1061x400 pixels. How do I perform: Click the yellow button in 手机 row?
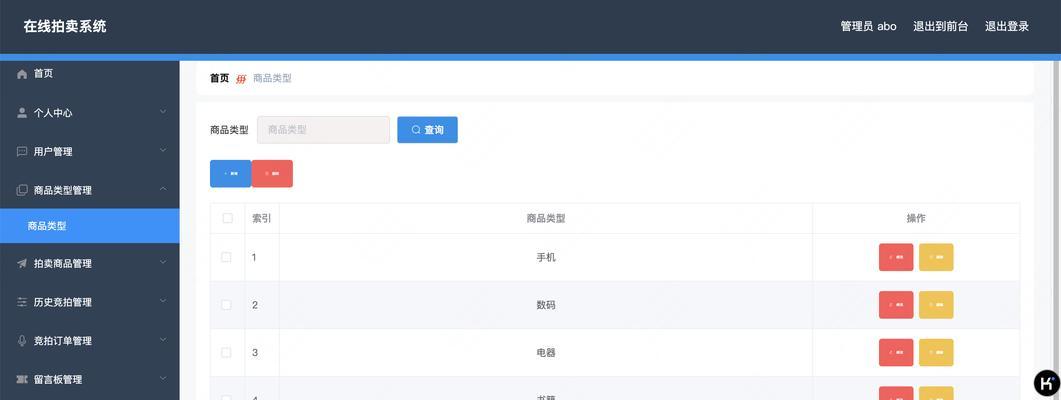pos(936,257)
